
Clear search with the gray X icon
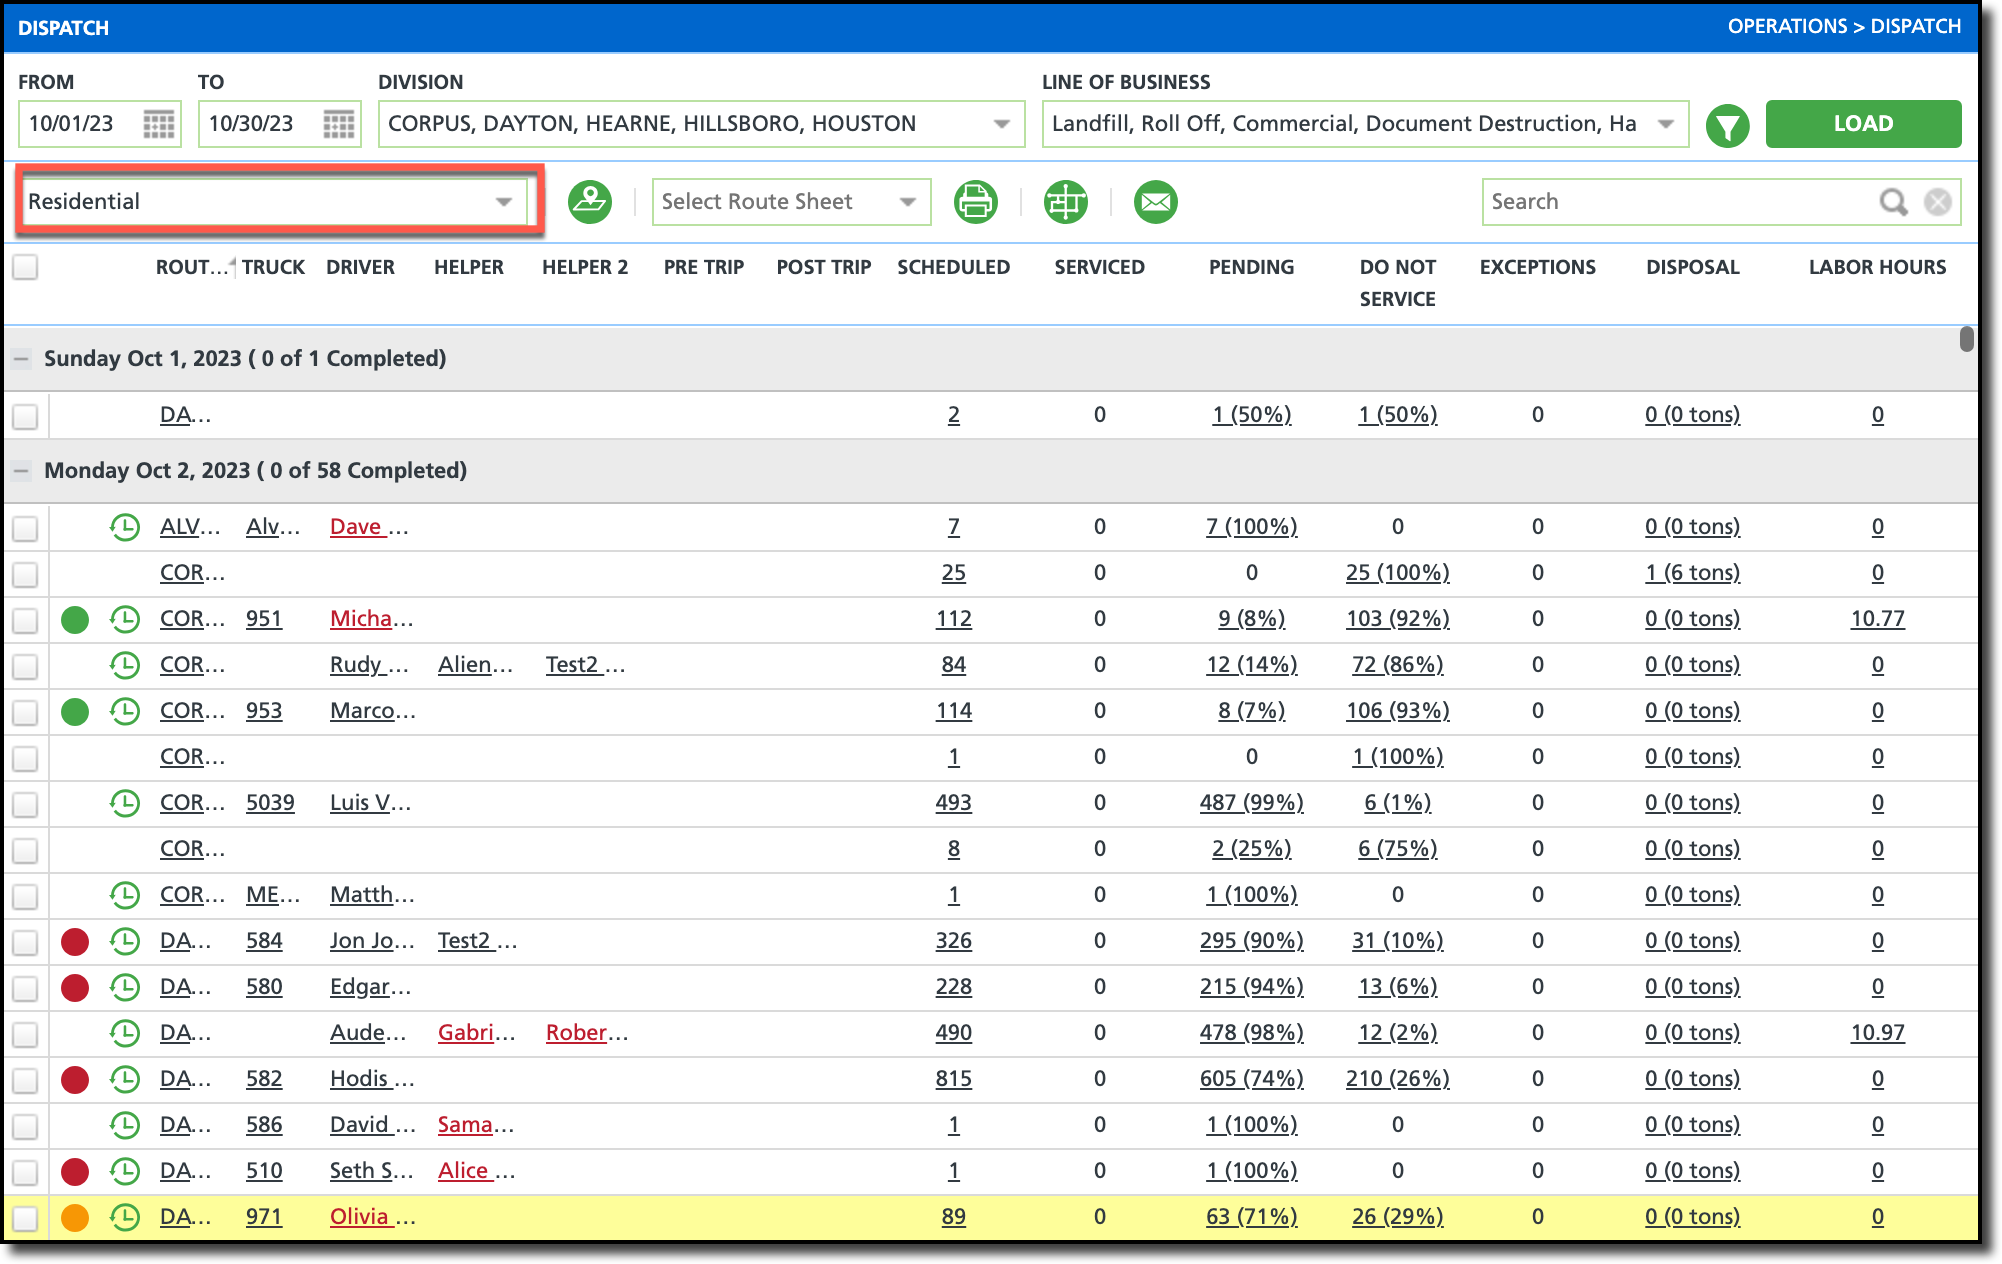pyautogui.click(x=1938, y=202)
